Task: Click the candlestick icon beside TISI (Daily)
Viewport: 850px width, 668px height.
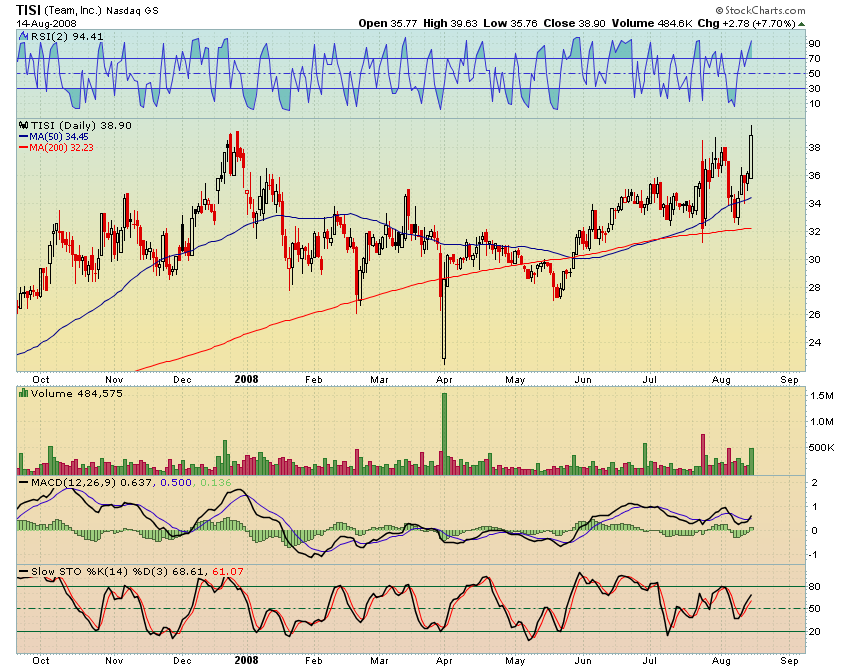Action: 23,125
